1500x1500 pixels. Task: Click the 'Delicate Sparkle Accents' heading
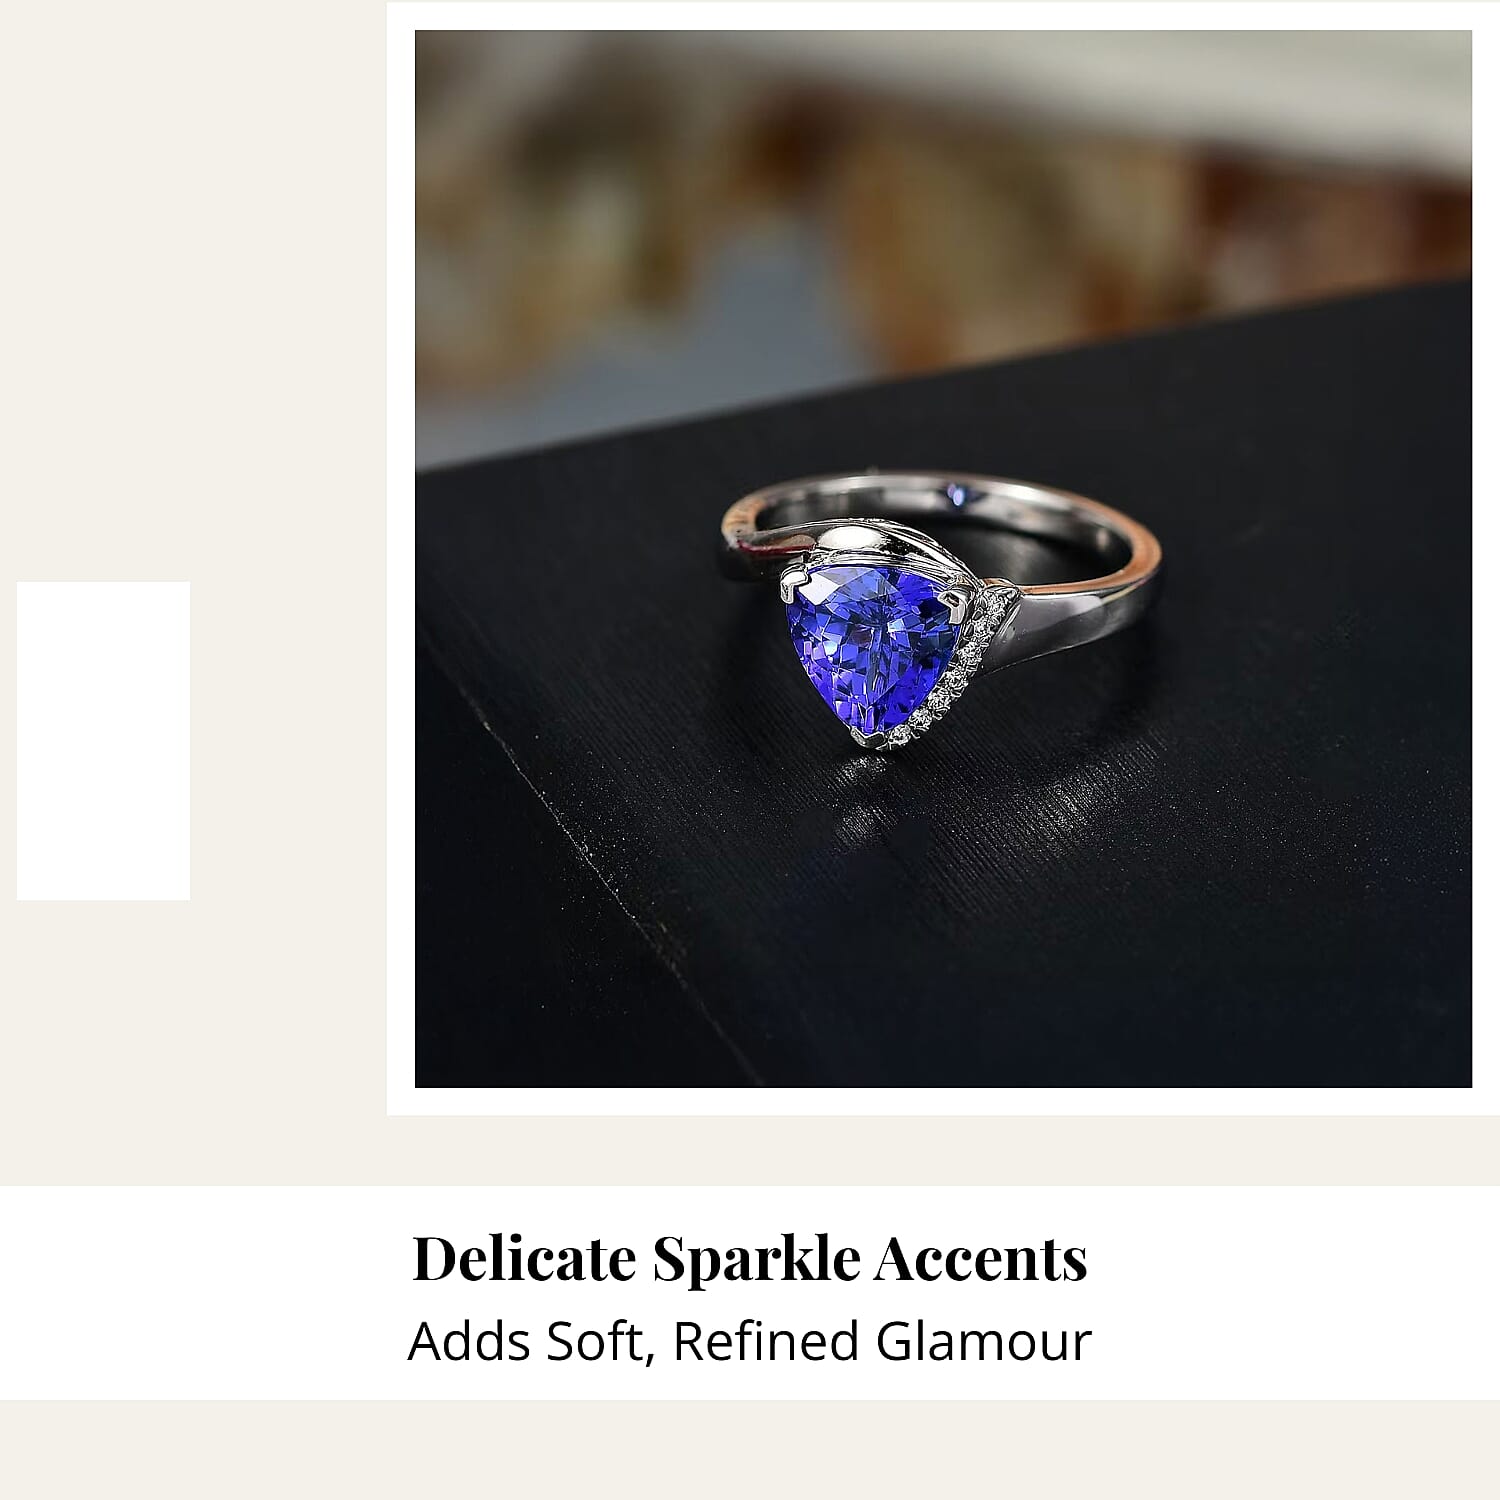click(x=750, y=1258)
